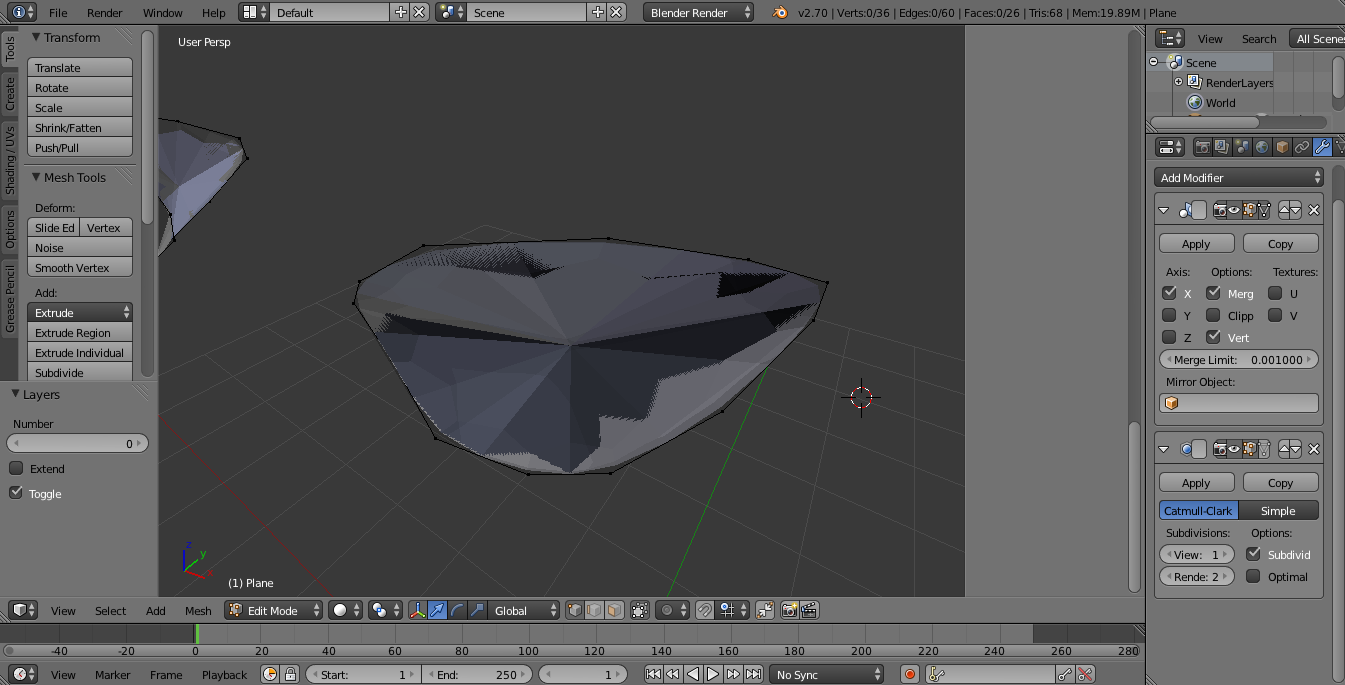
Task: Switch to the Create tab
Action: tap(10, 93)
